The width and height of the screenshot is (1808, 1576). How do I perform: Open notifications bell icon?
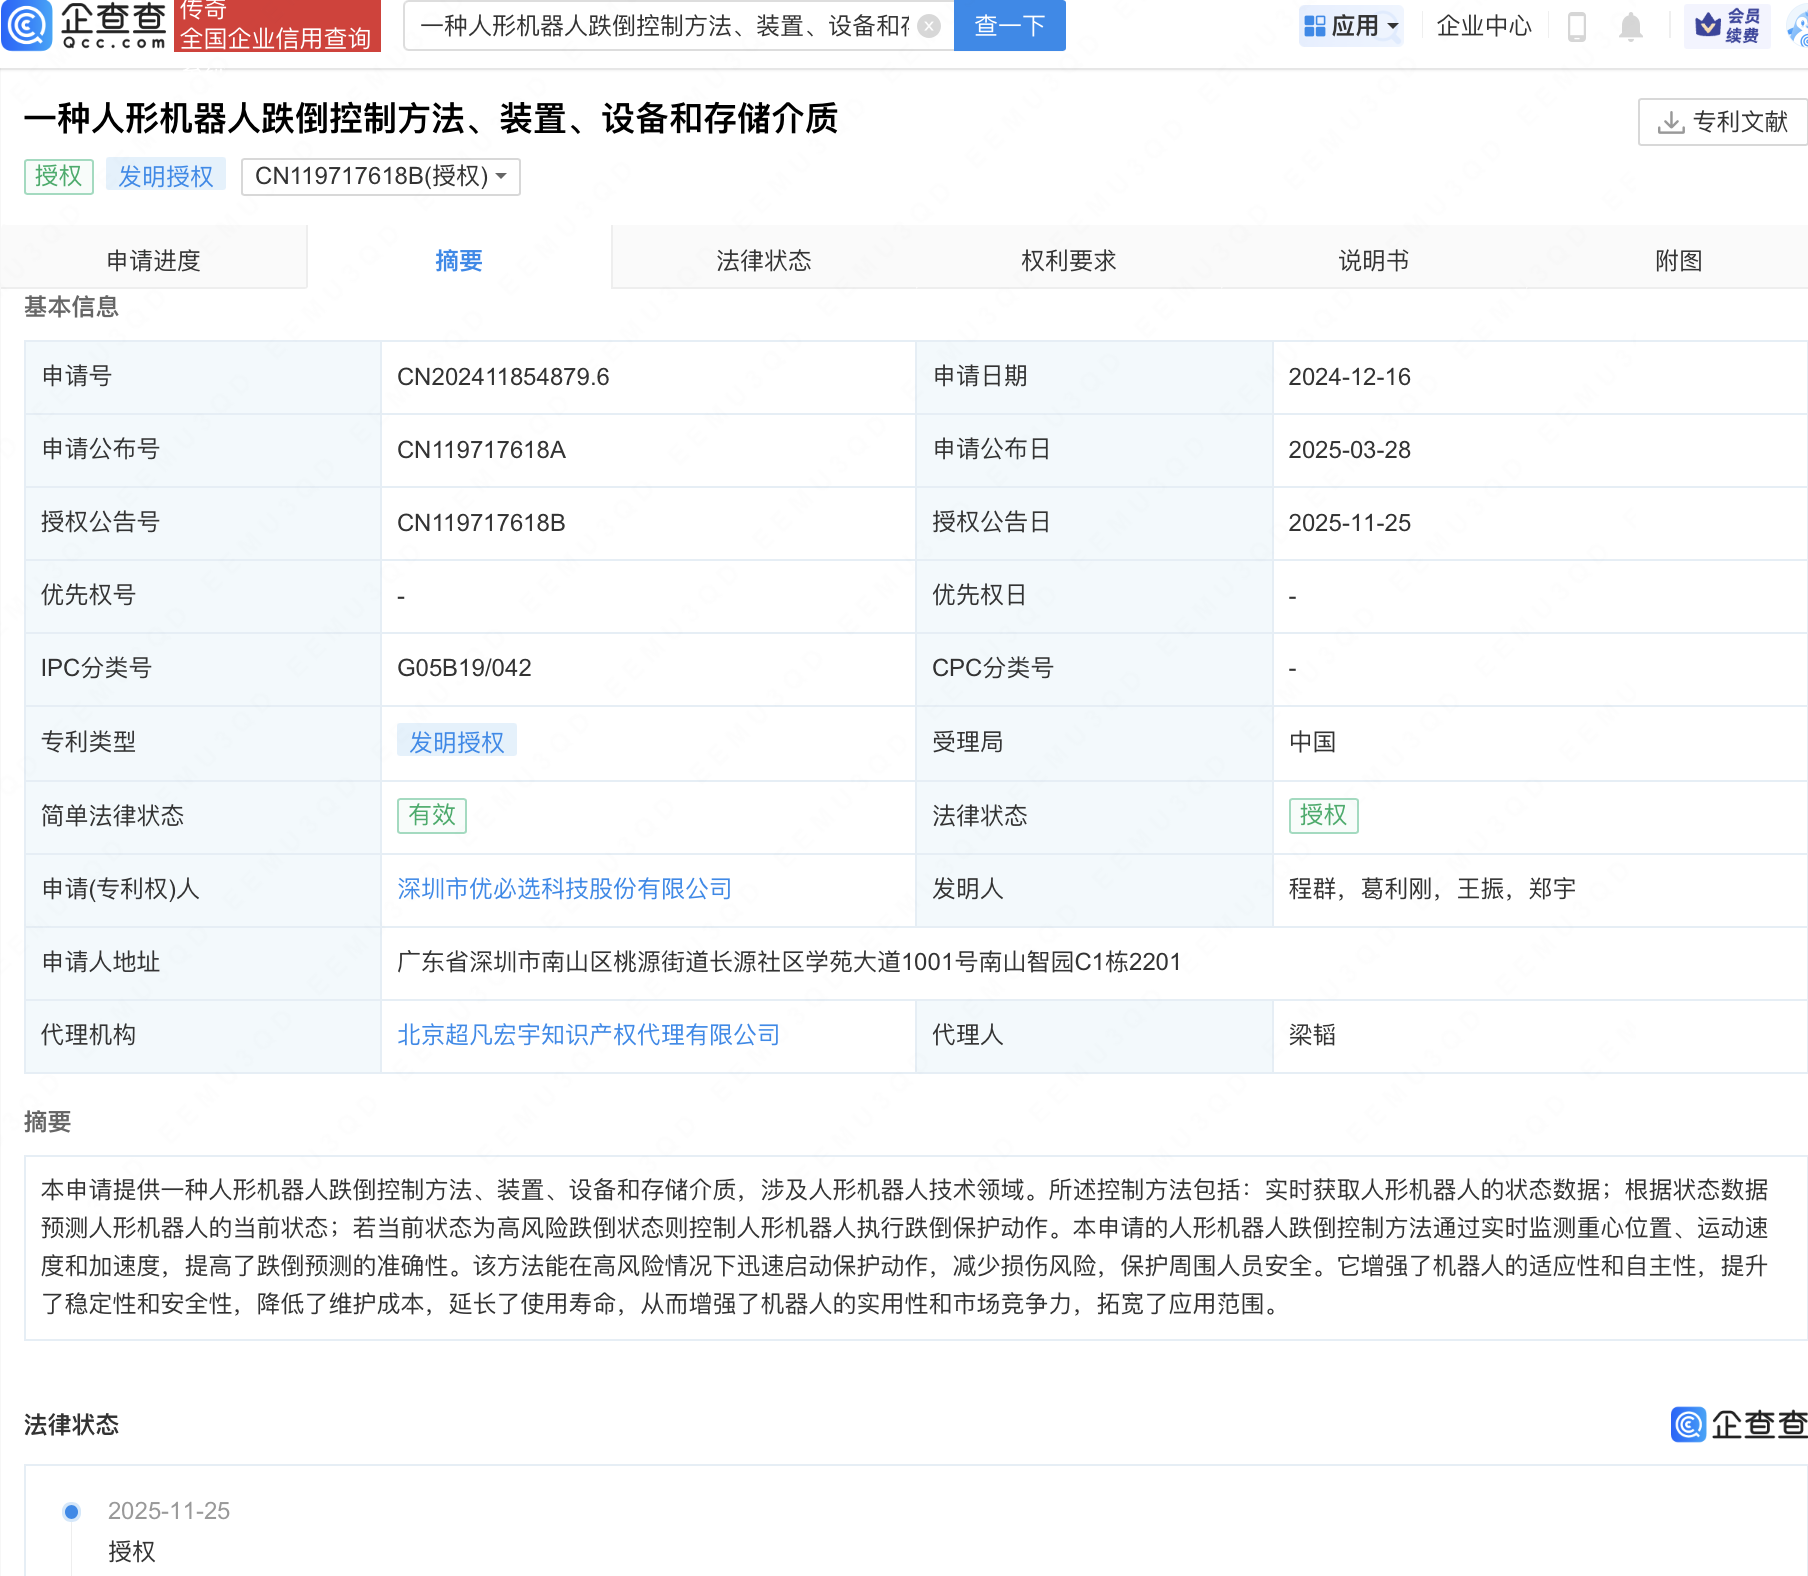(1630, 26)
